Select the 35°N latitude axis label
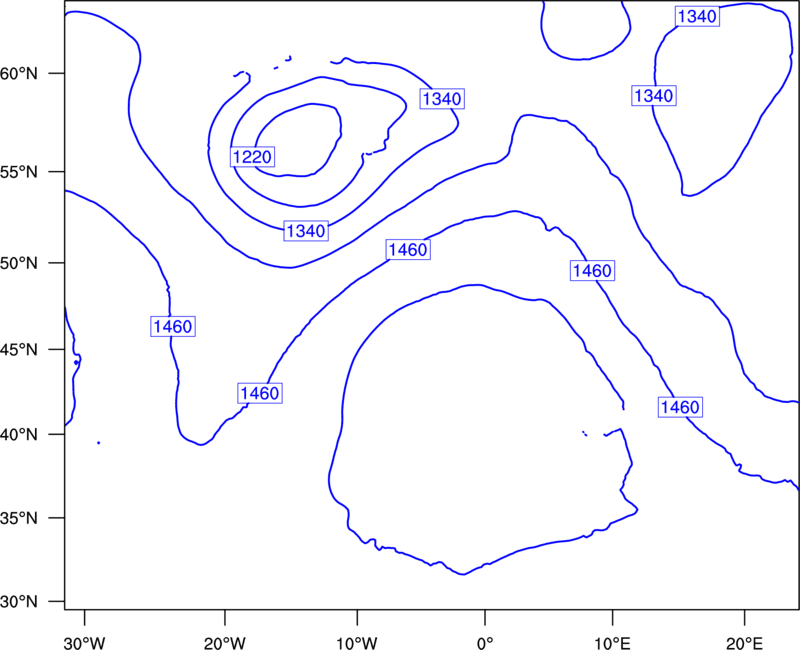This screenshot has width=800, height=650. [x=19, y=518]
